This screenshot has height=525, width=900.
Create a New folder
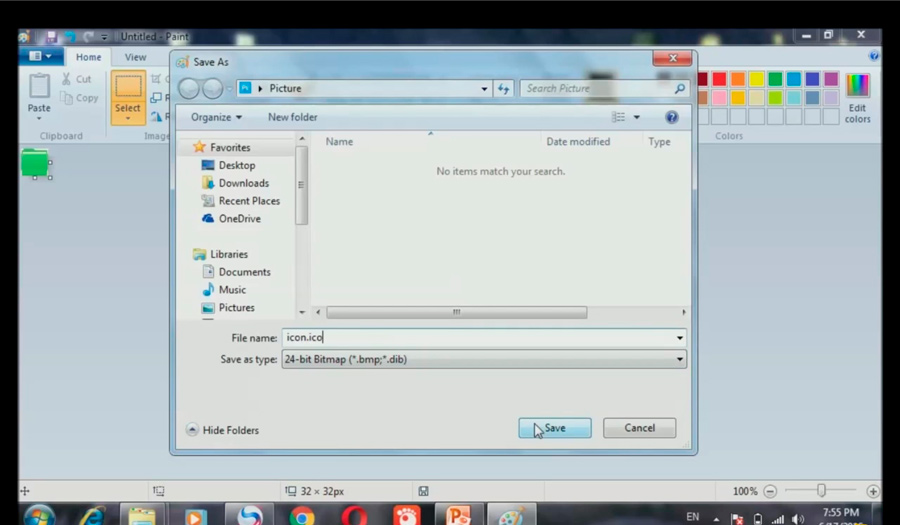293,117
